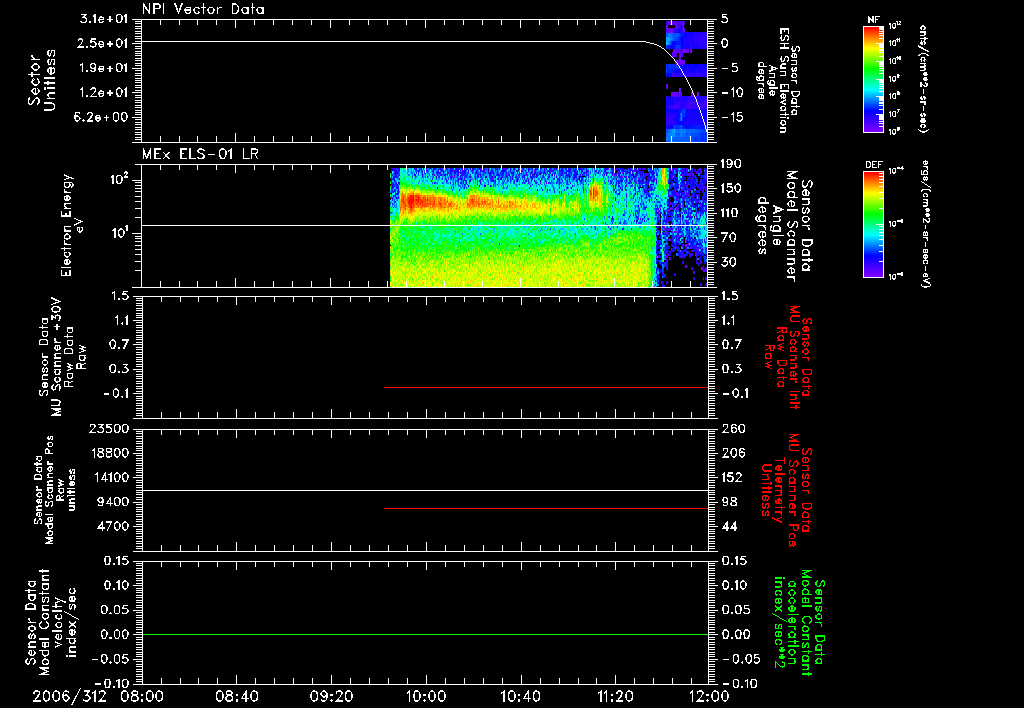The width and height of the screenshot is (1024, 708).
Task: Click the "152" telemetry axis tick label
Action: tap(733, 477)
